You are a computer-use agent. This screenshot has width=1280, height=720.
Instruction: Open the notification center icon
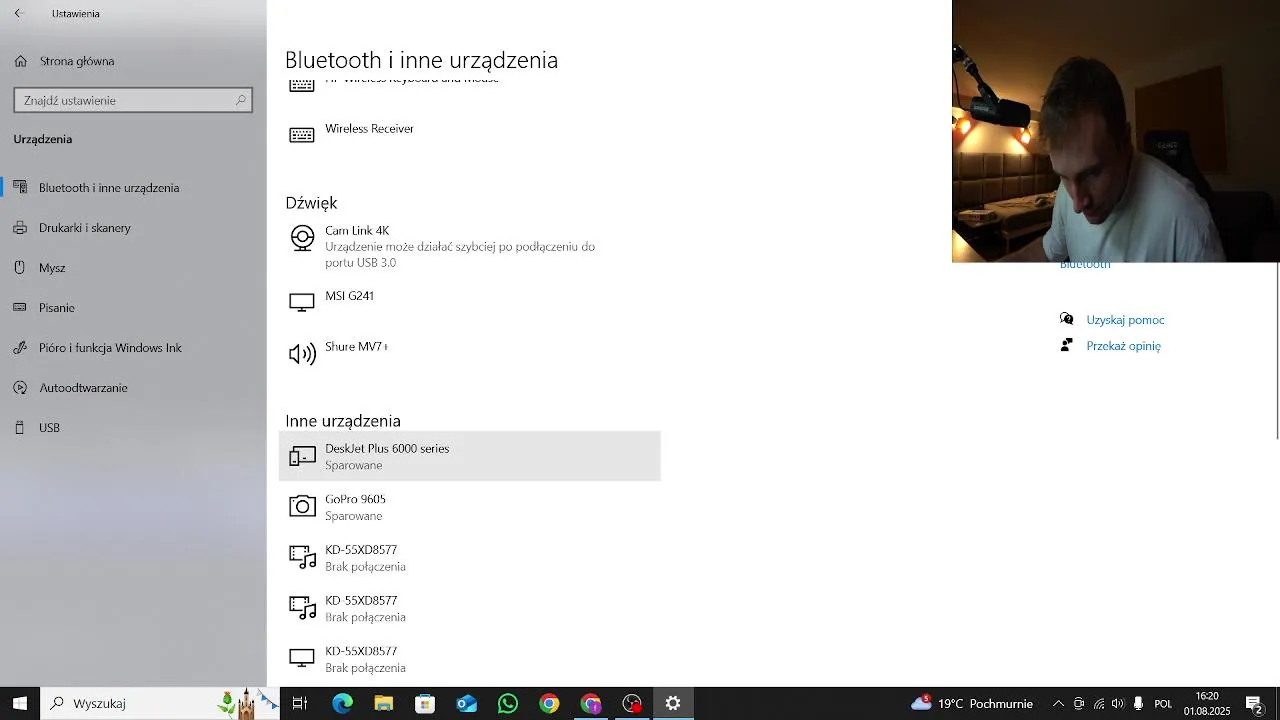pyautogui.click(x=1254, y=704)
